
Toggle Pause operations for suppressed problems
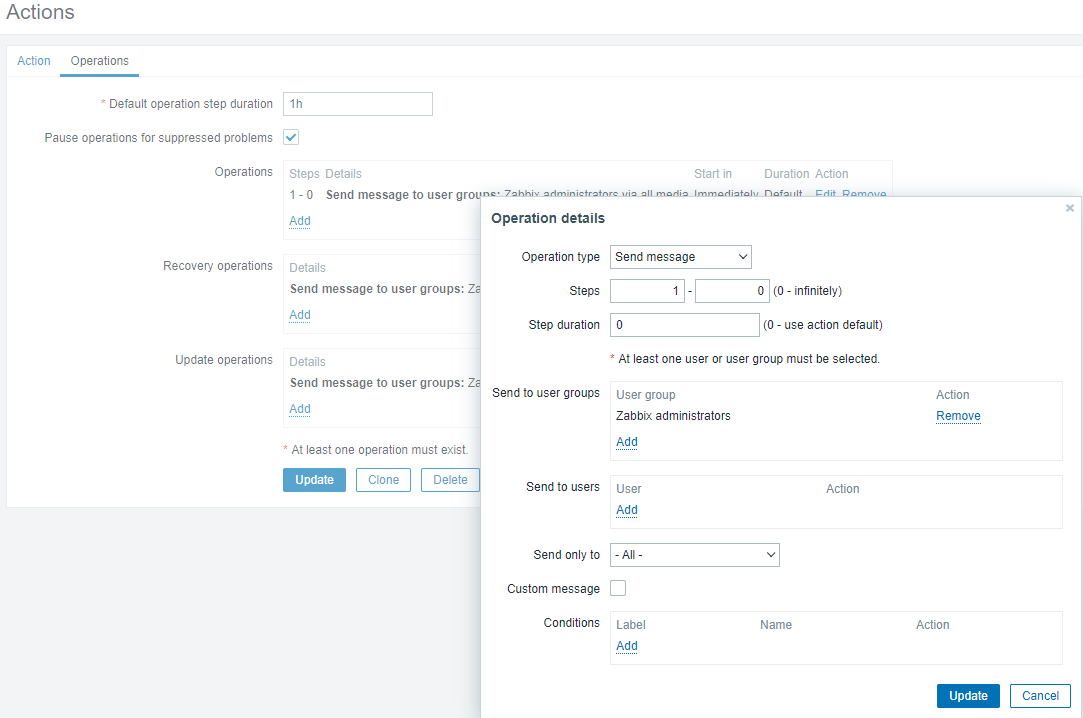click(x=291, y=137)
